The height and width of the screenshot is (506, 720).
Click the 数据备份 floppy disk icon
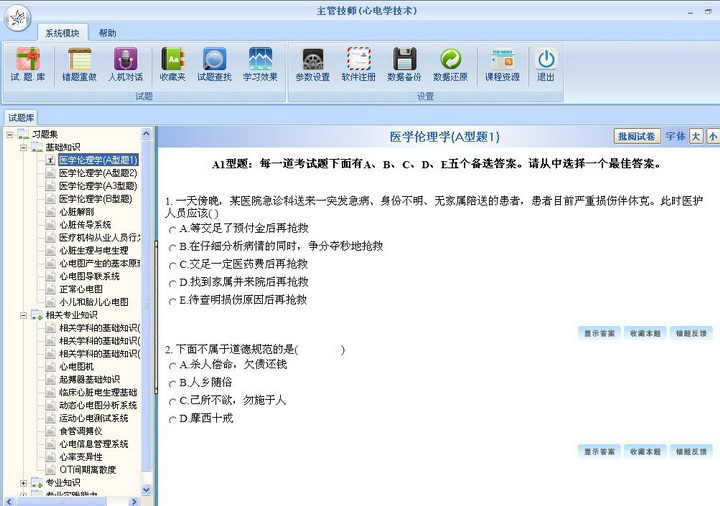click(x=404, y=64)
